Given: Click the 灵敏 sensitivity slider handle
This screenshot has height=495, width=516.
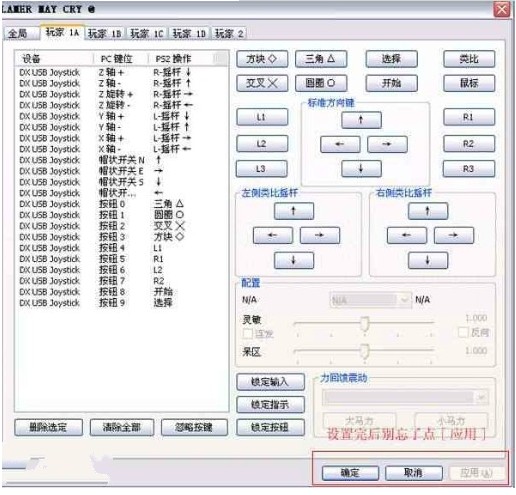Looking at the screenshot, I should click(x=365, y=323).
